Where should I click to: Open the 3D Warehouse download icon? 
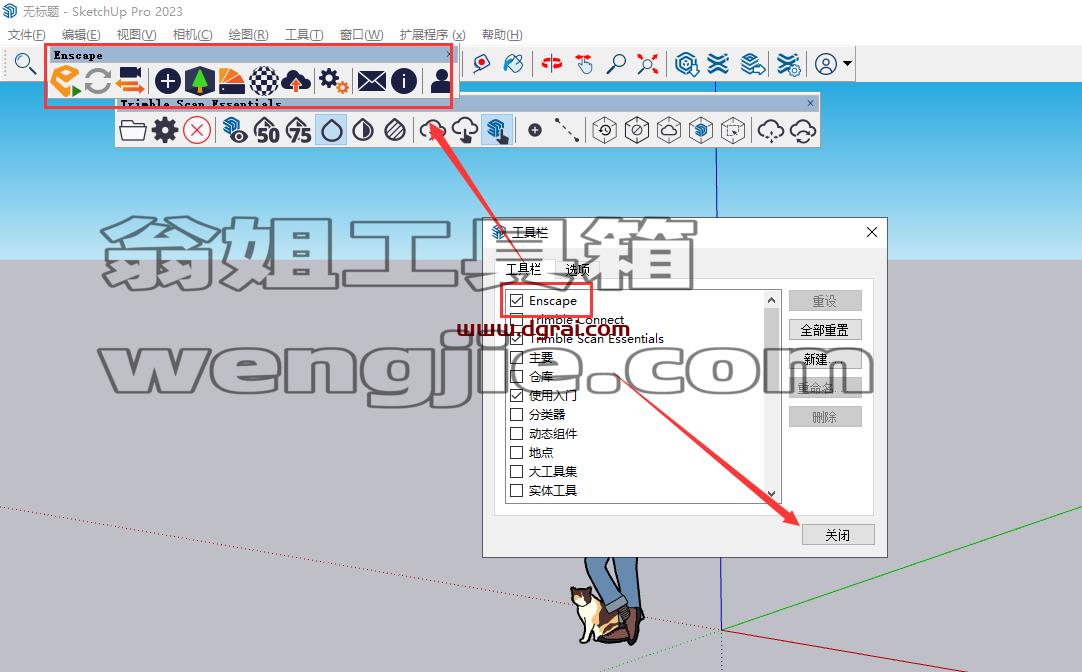pos(687,64)
